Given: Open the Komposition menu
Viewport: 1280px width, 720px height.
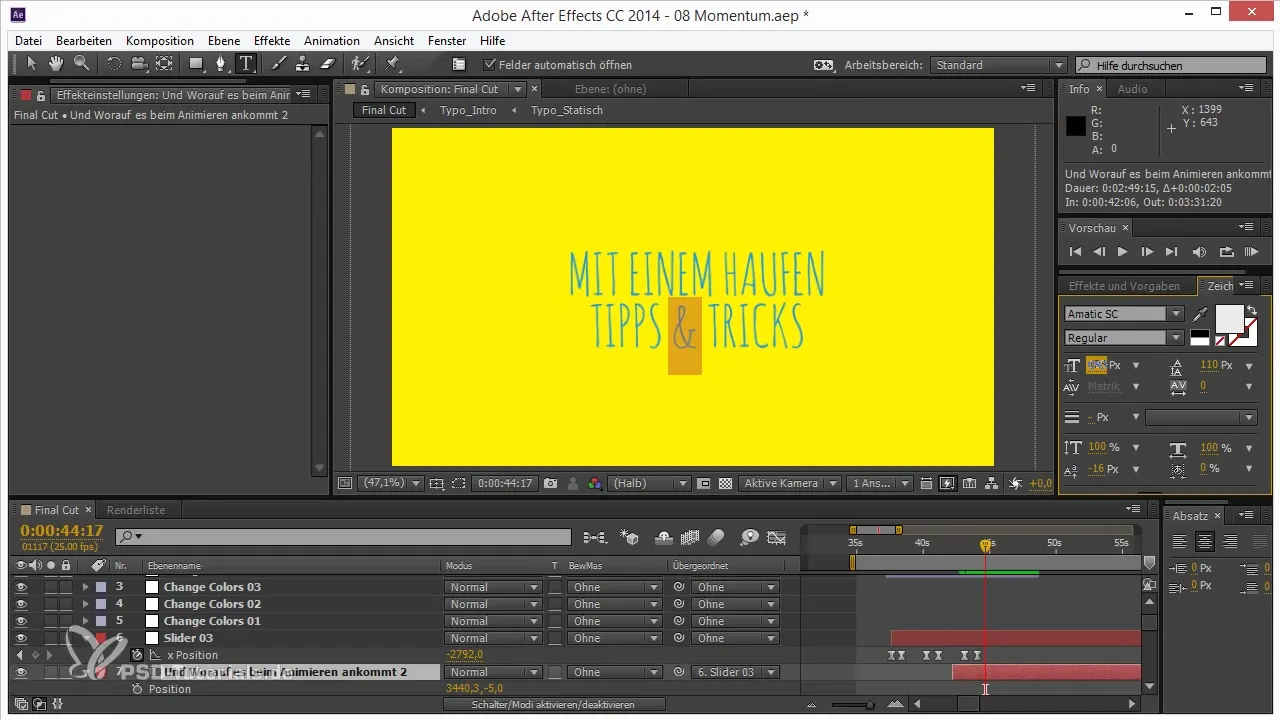Looking at the screenshot, I should coord(160,41).
